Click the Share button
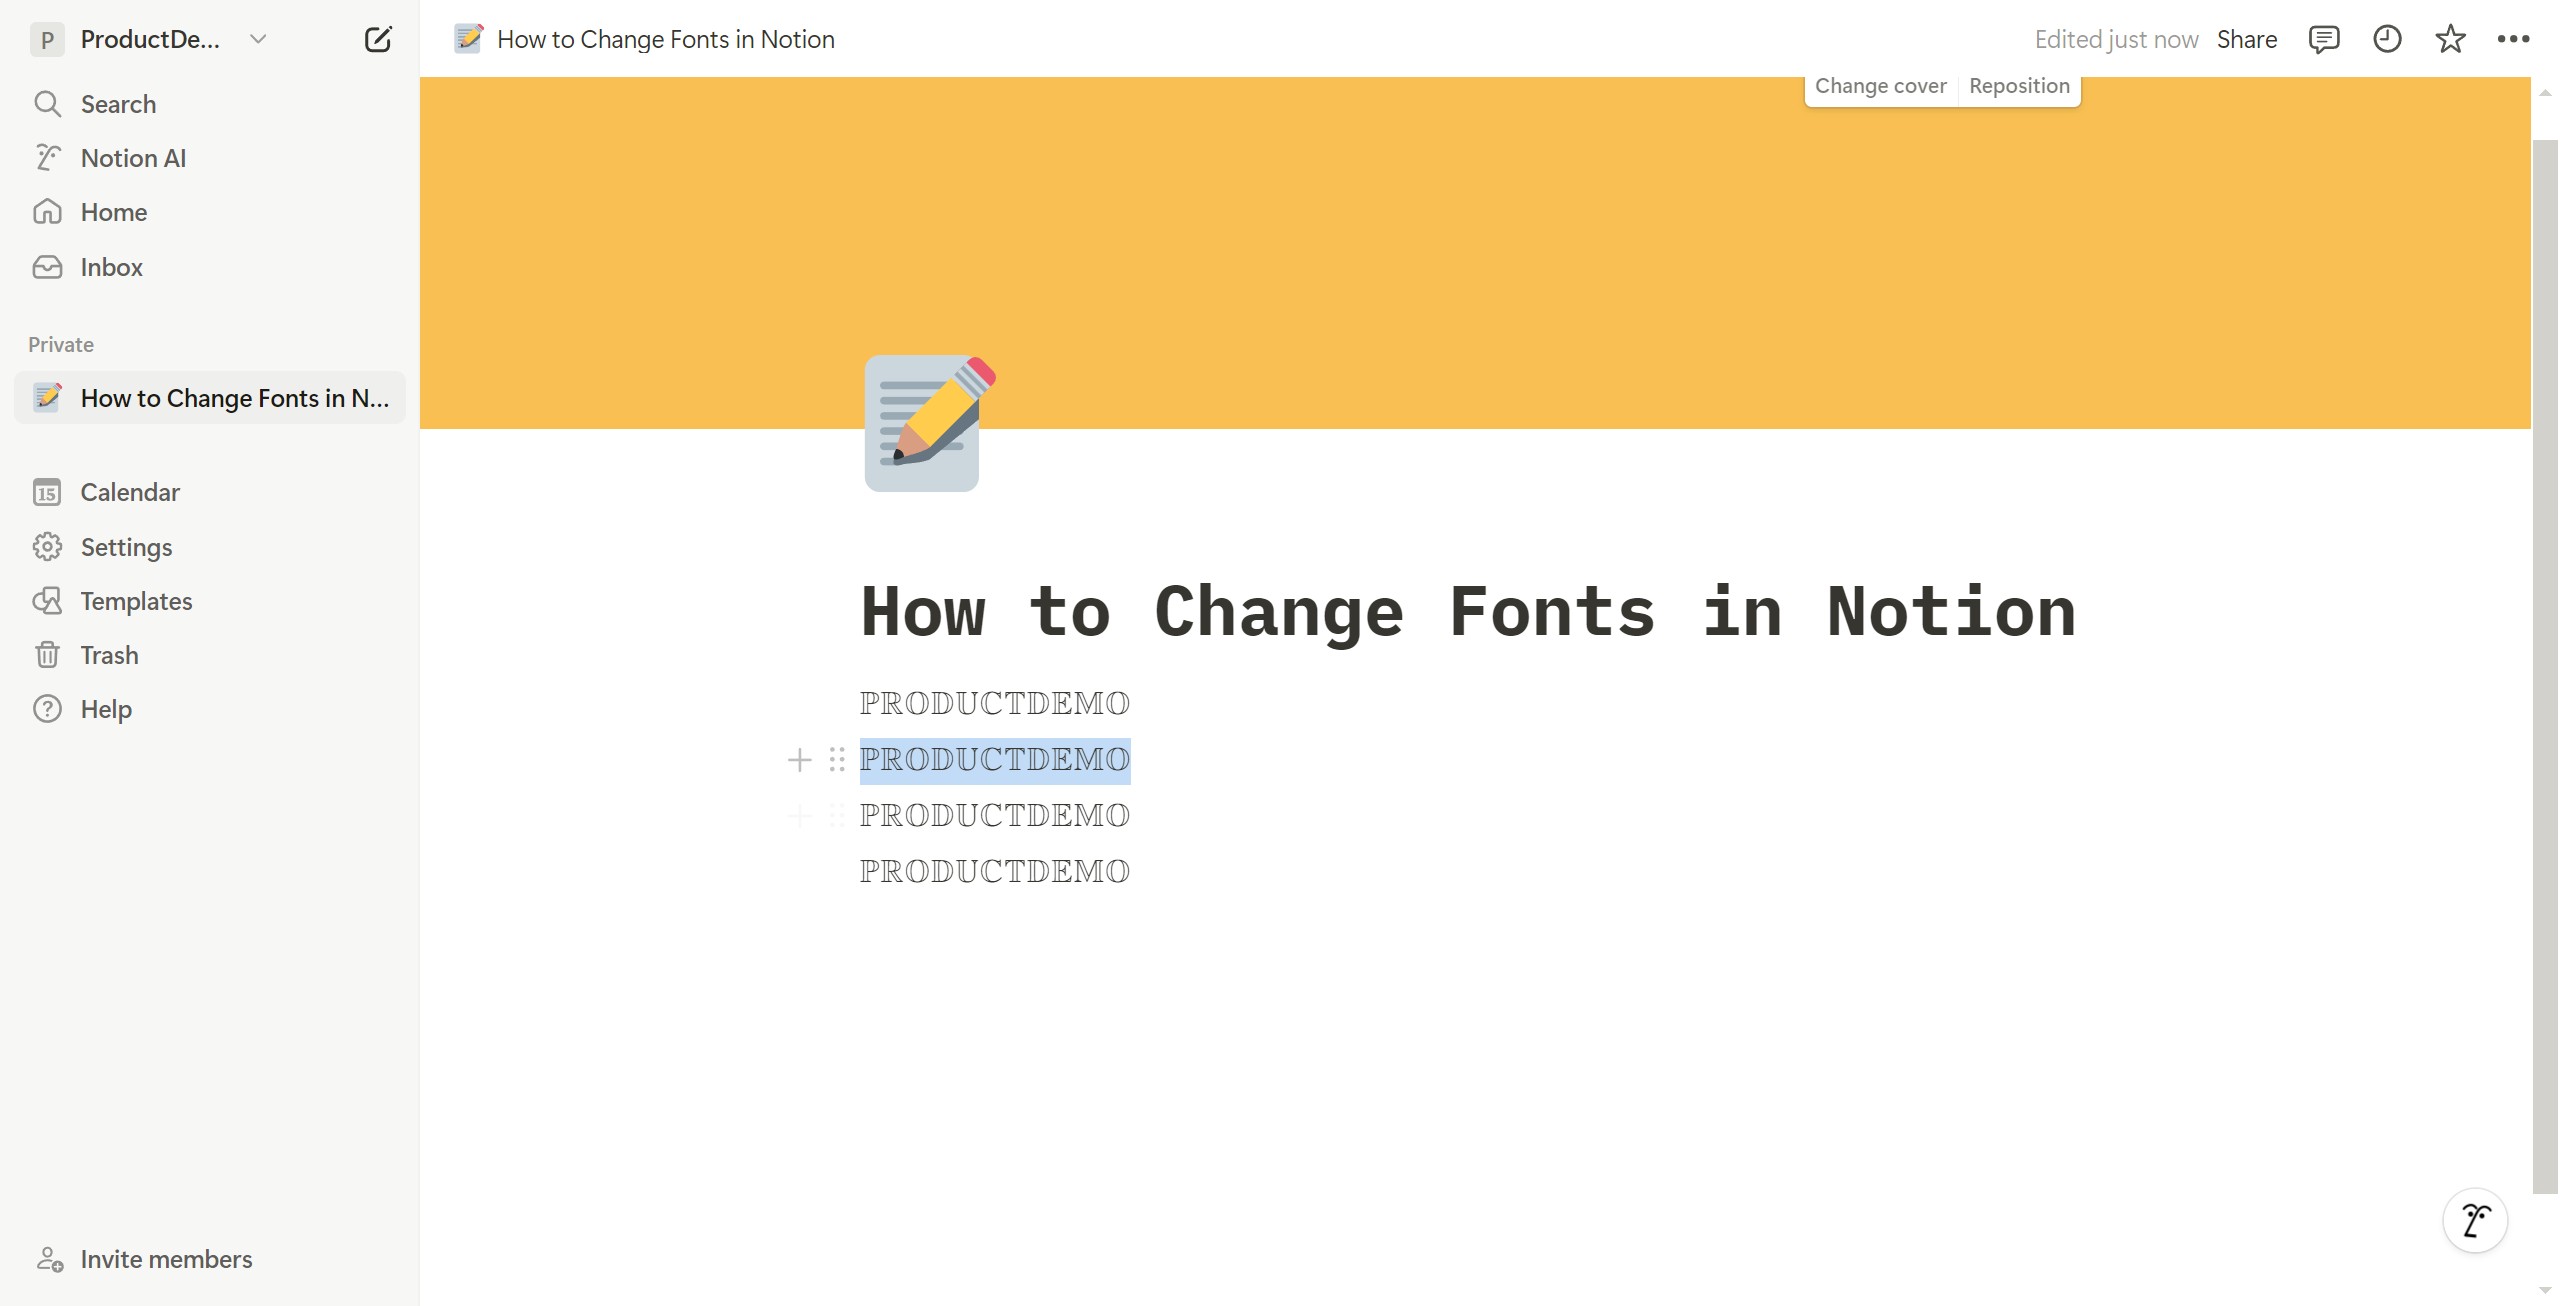The width and height of the screenshot is (2561, 1306). click(x=2247, y=39)
